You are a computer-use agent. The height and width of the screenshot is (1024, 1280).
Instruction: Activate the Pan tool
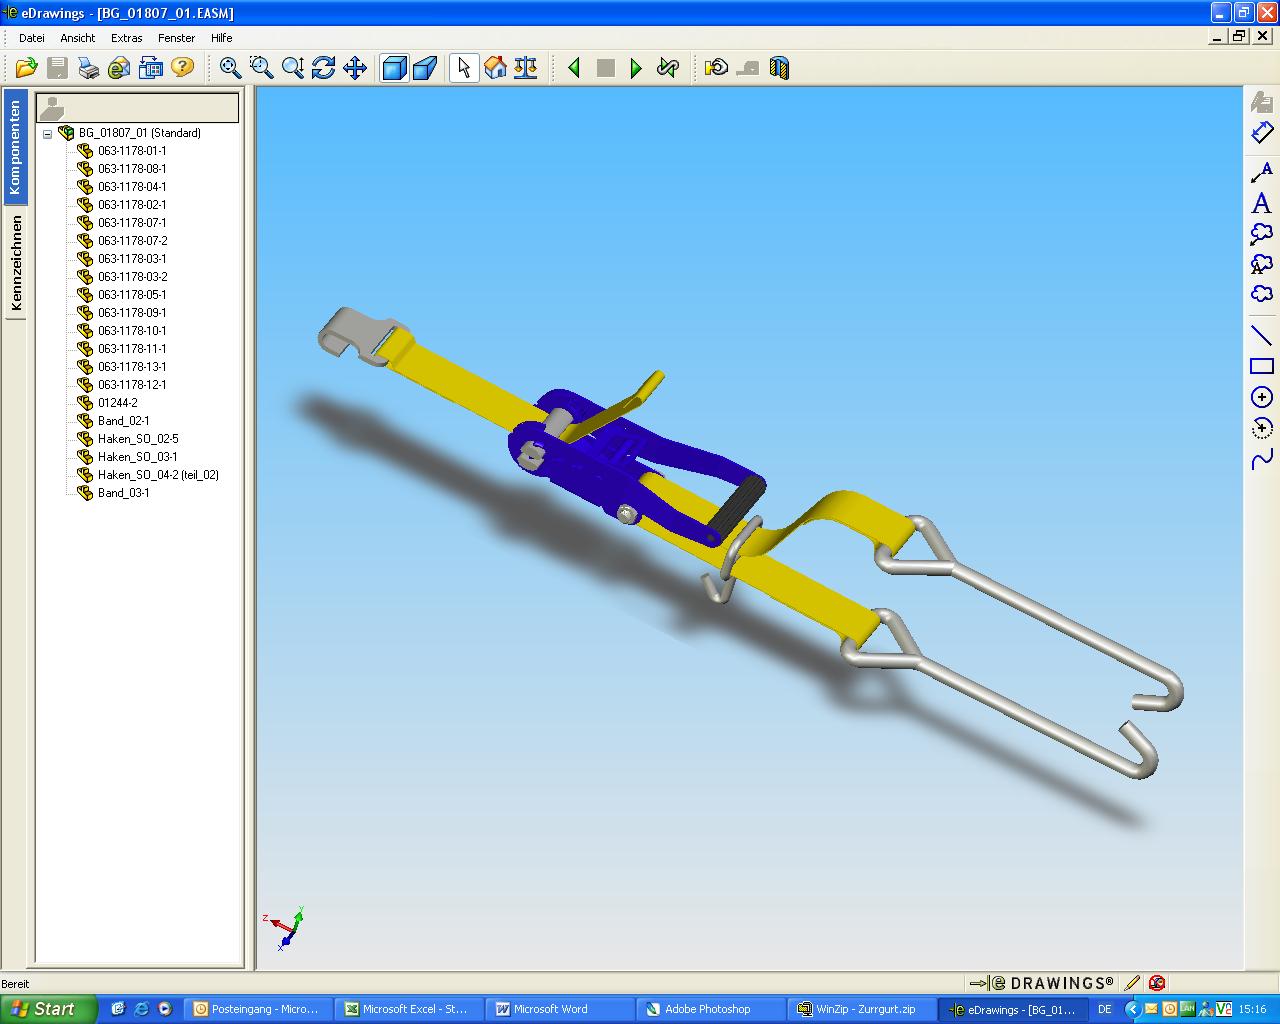click(355, 68)
